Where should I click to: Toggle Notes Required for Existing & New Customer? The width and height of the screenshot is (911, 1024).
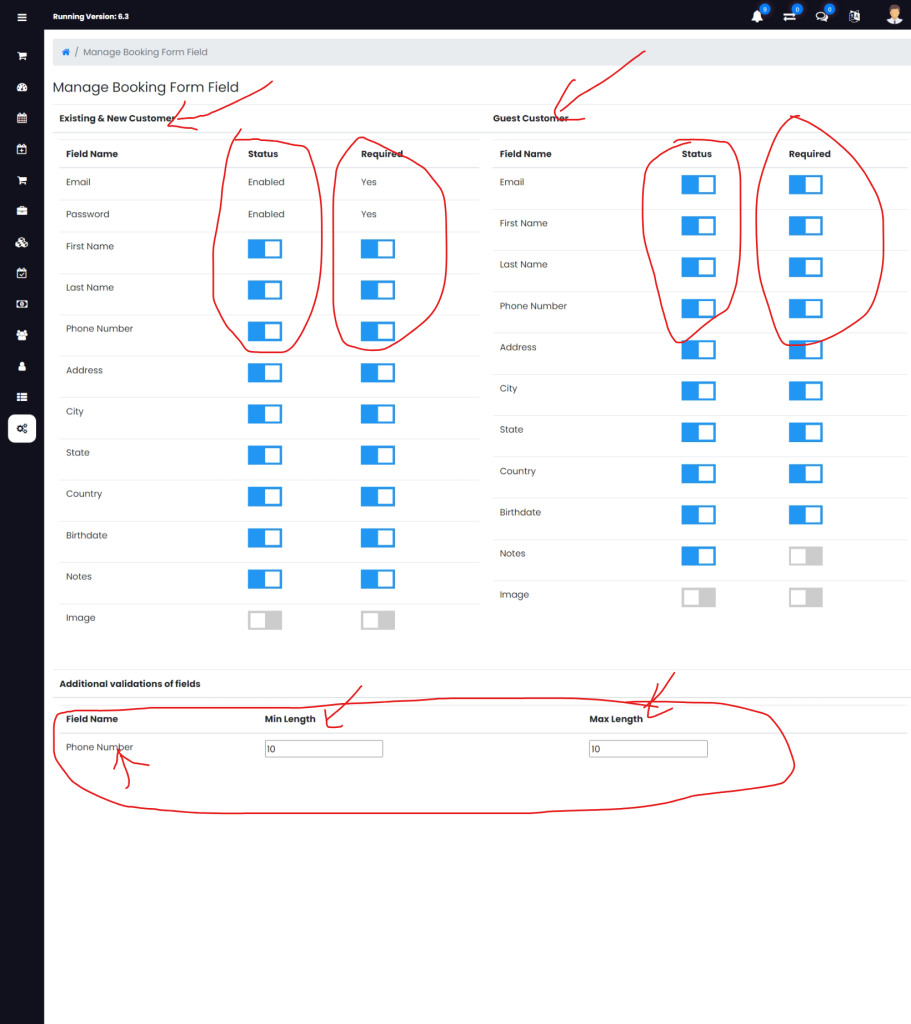tap(377, 579)
